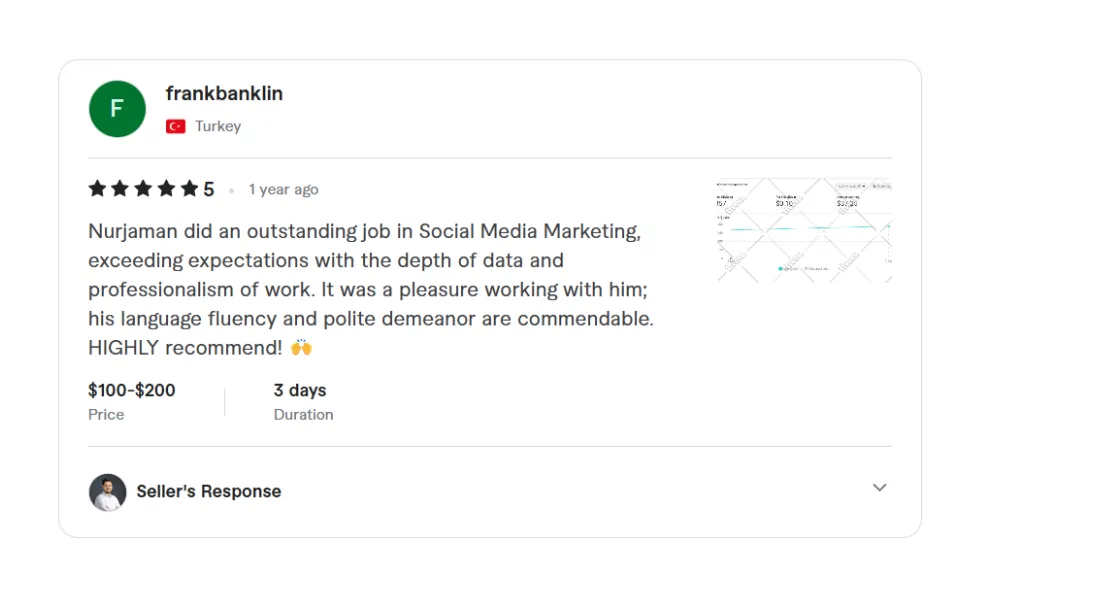This screenshot has height=600, width=1100.
Task: Open the "Seller's Response" section label
Action: (x=209, y=491)
